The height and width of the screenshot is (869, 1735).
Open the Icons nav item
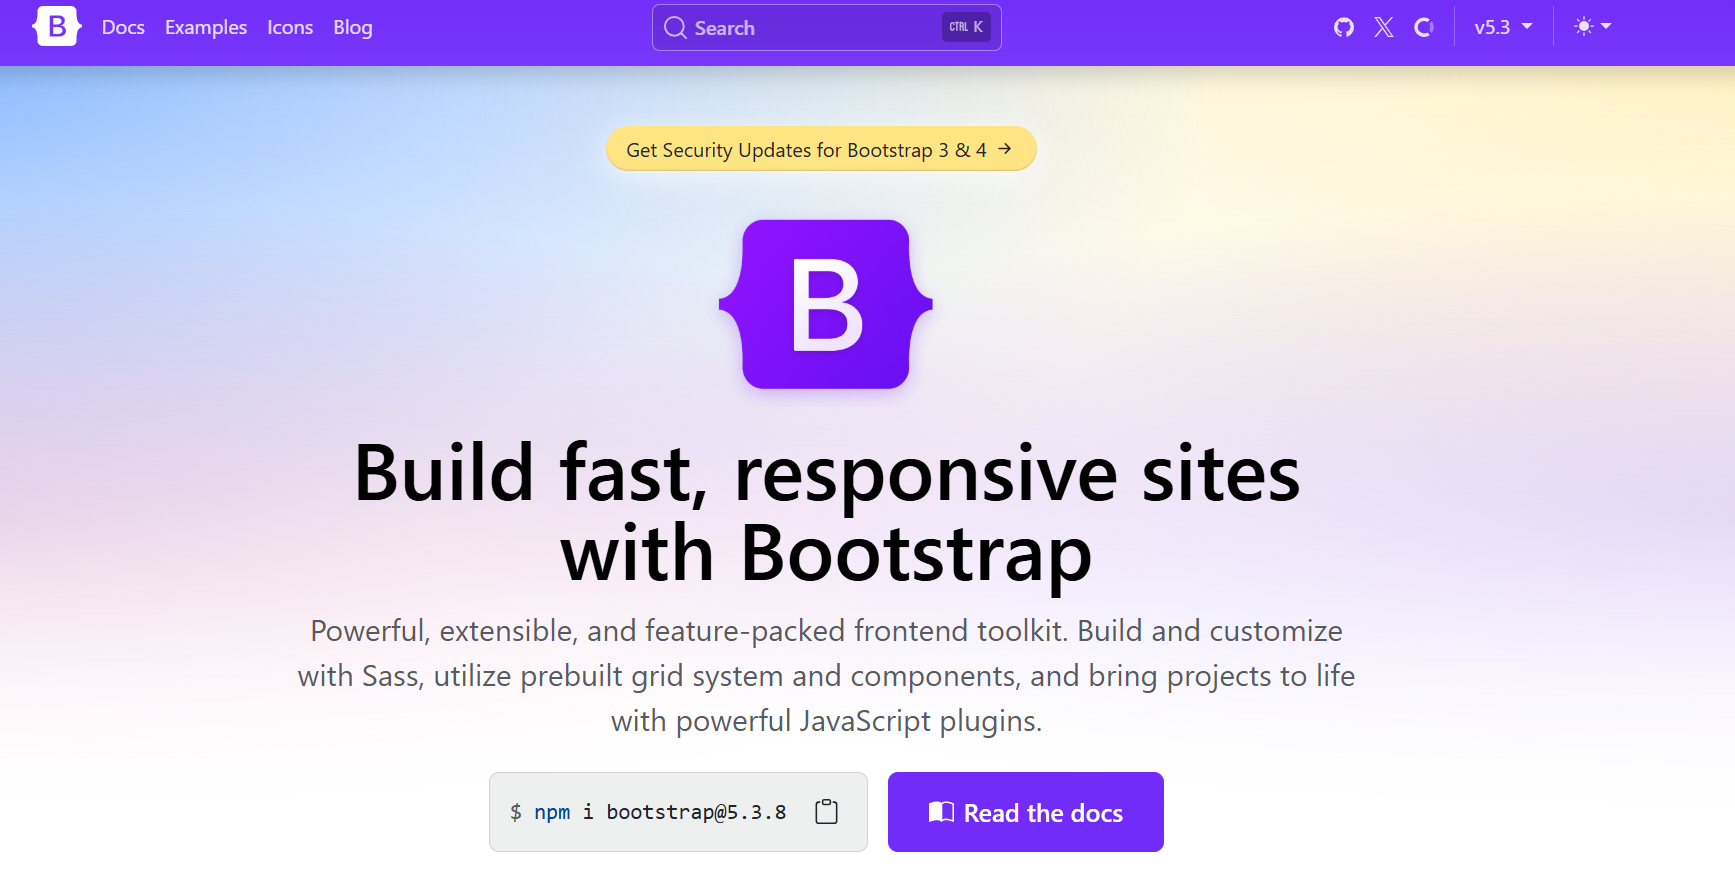tap(290, 27)
